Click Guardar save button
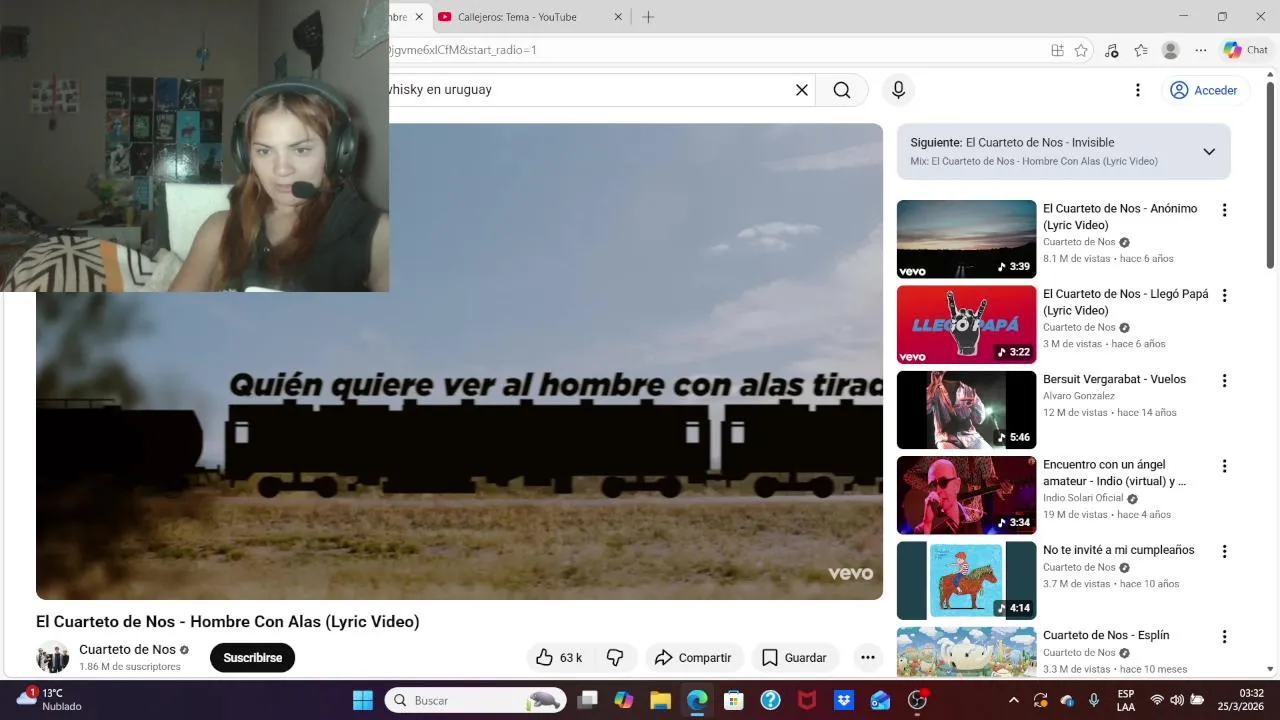Viewport: 1280px width, 720px height. tap(795, 658)
